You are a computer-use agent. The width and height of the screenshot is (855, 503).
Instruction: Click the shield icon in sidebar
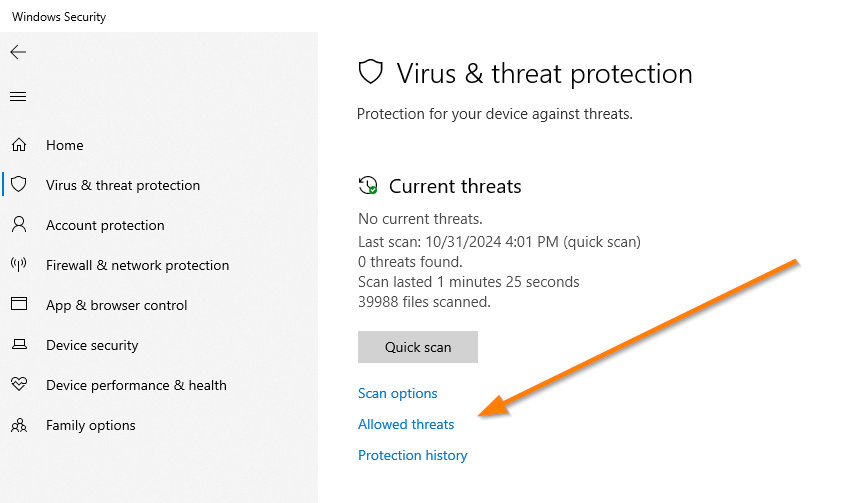(x=18, y=185)
